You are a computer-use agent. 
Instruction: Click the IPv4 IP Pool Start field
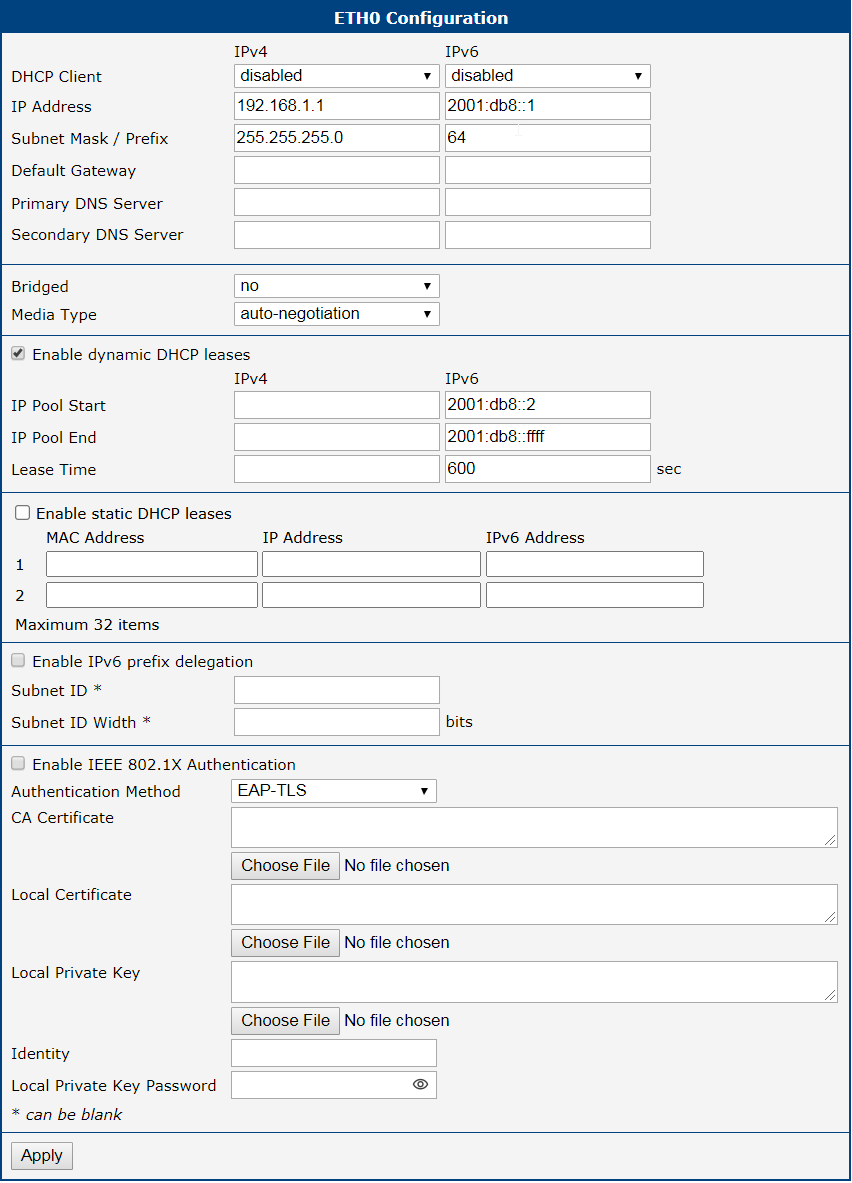(337, 405)
